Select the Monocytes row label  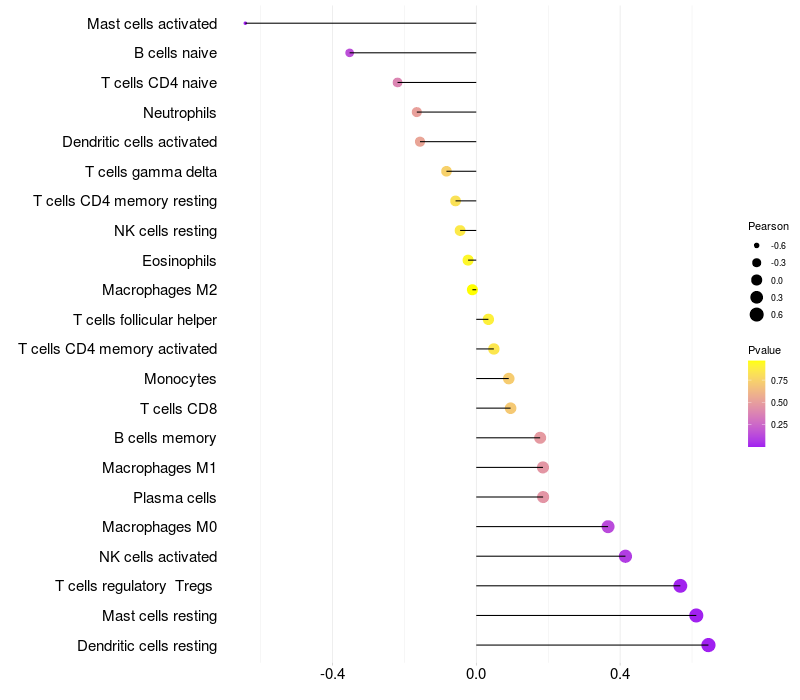tap(180, 379)
